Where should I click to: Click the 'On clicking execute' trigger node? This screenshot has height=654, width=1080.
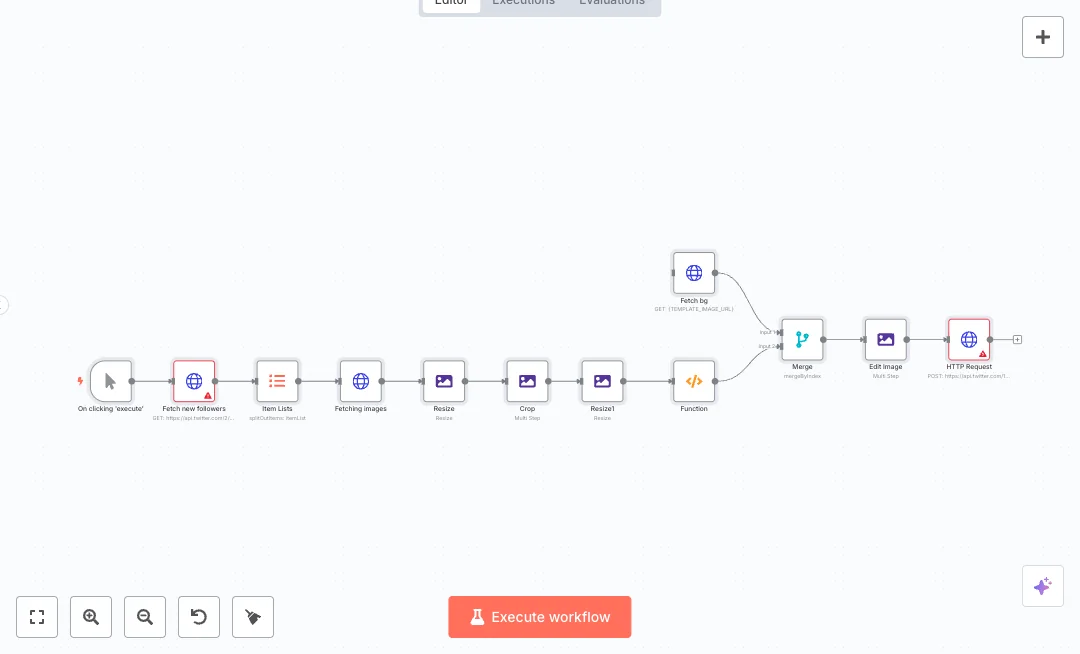[x=110, y=381]
